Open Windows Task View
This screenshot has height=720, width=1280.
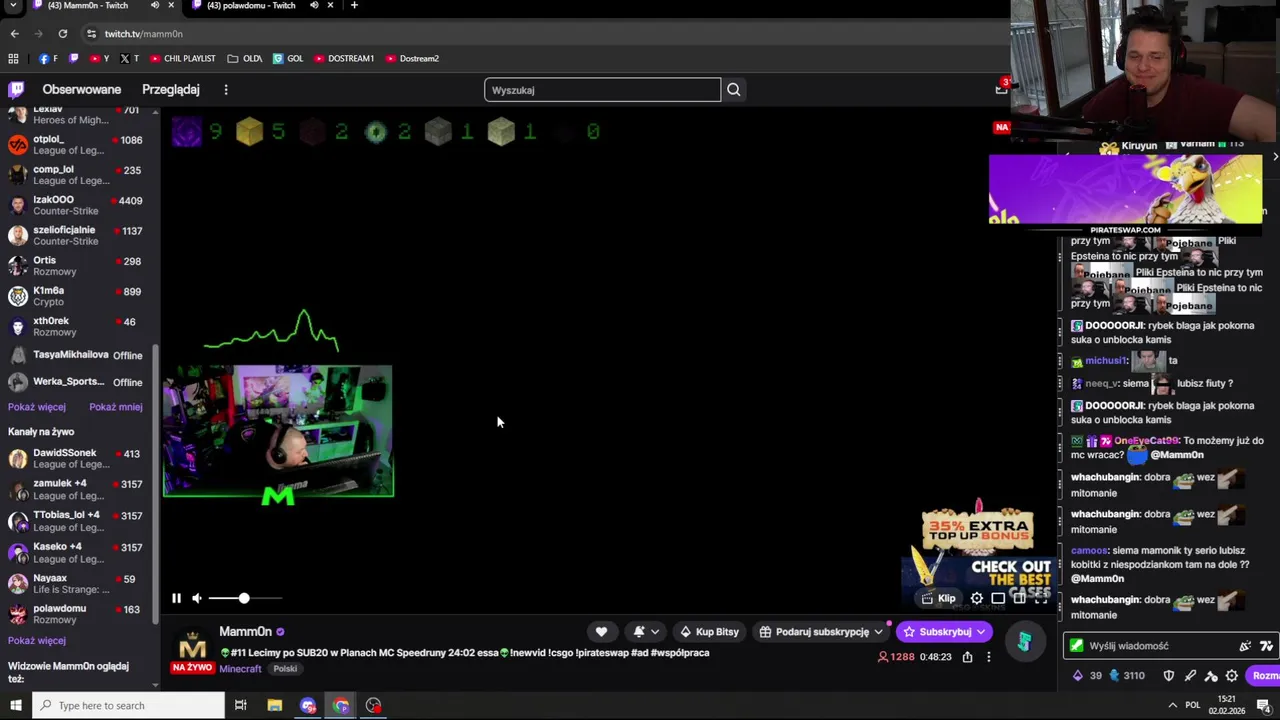[240, 706]
